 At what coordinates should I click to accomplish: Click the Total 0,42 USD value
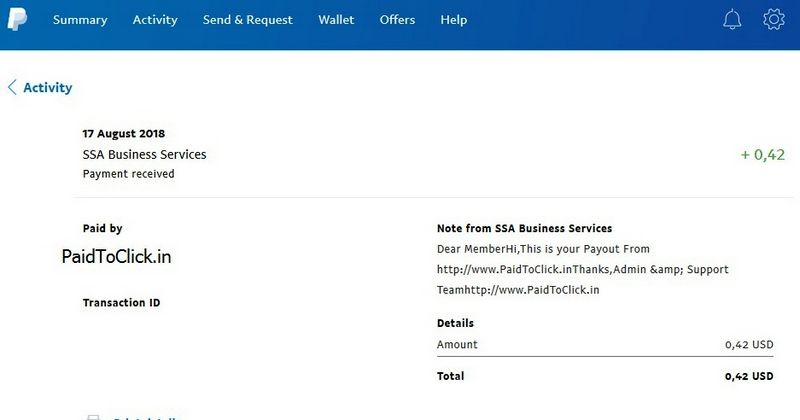pos(749,376)
